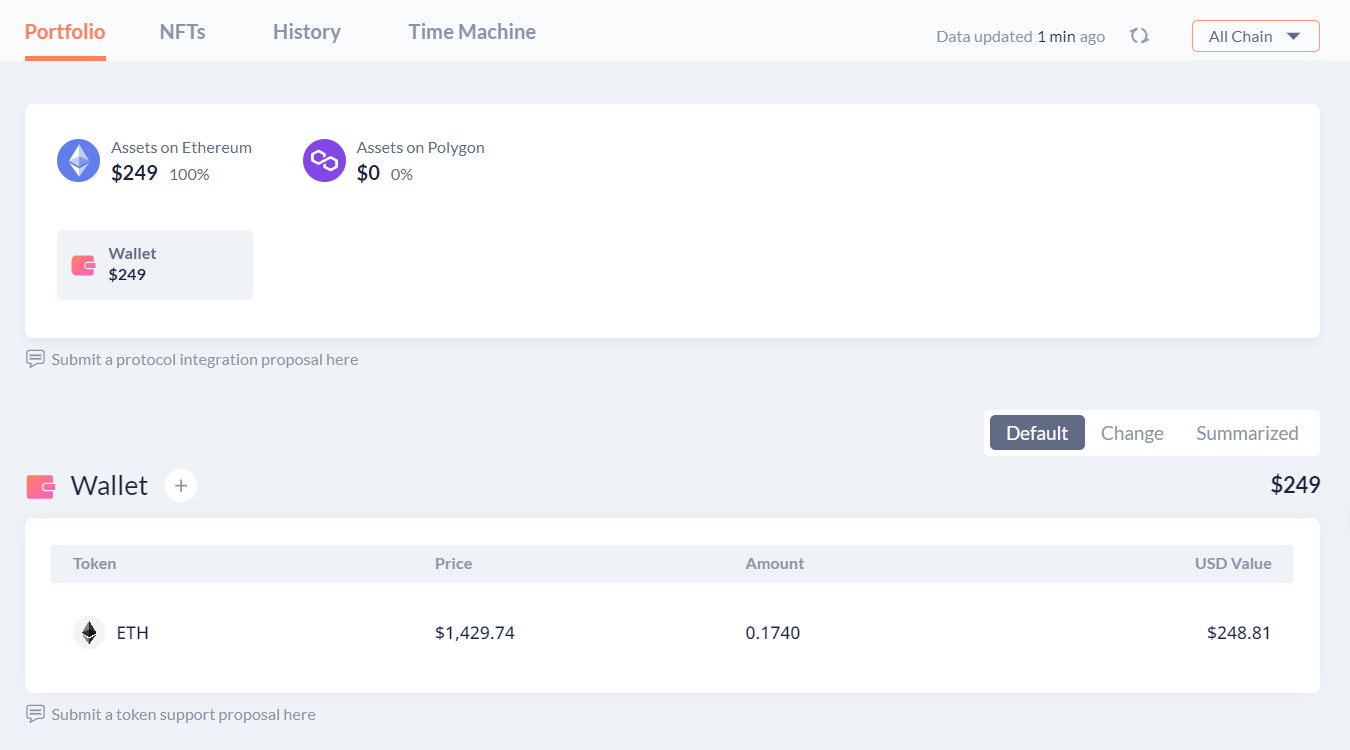Image resolution: width=1350 pixels, height=750 pixels.
Task: Click the ETH token name
Action: [133, 633]
